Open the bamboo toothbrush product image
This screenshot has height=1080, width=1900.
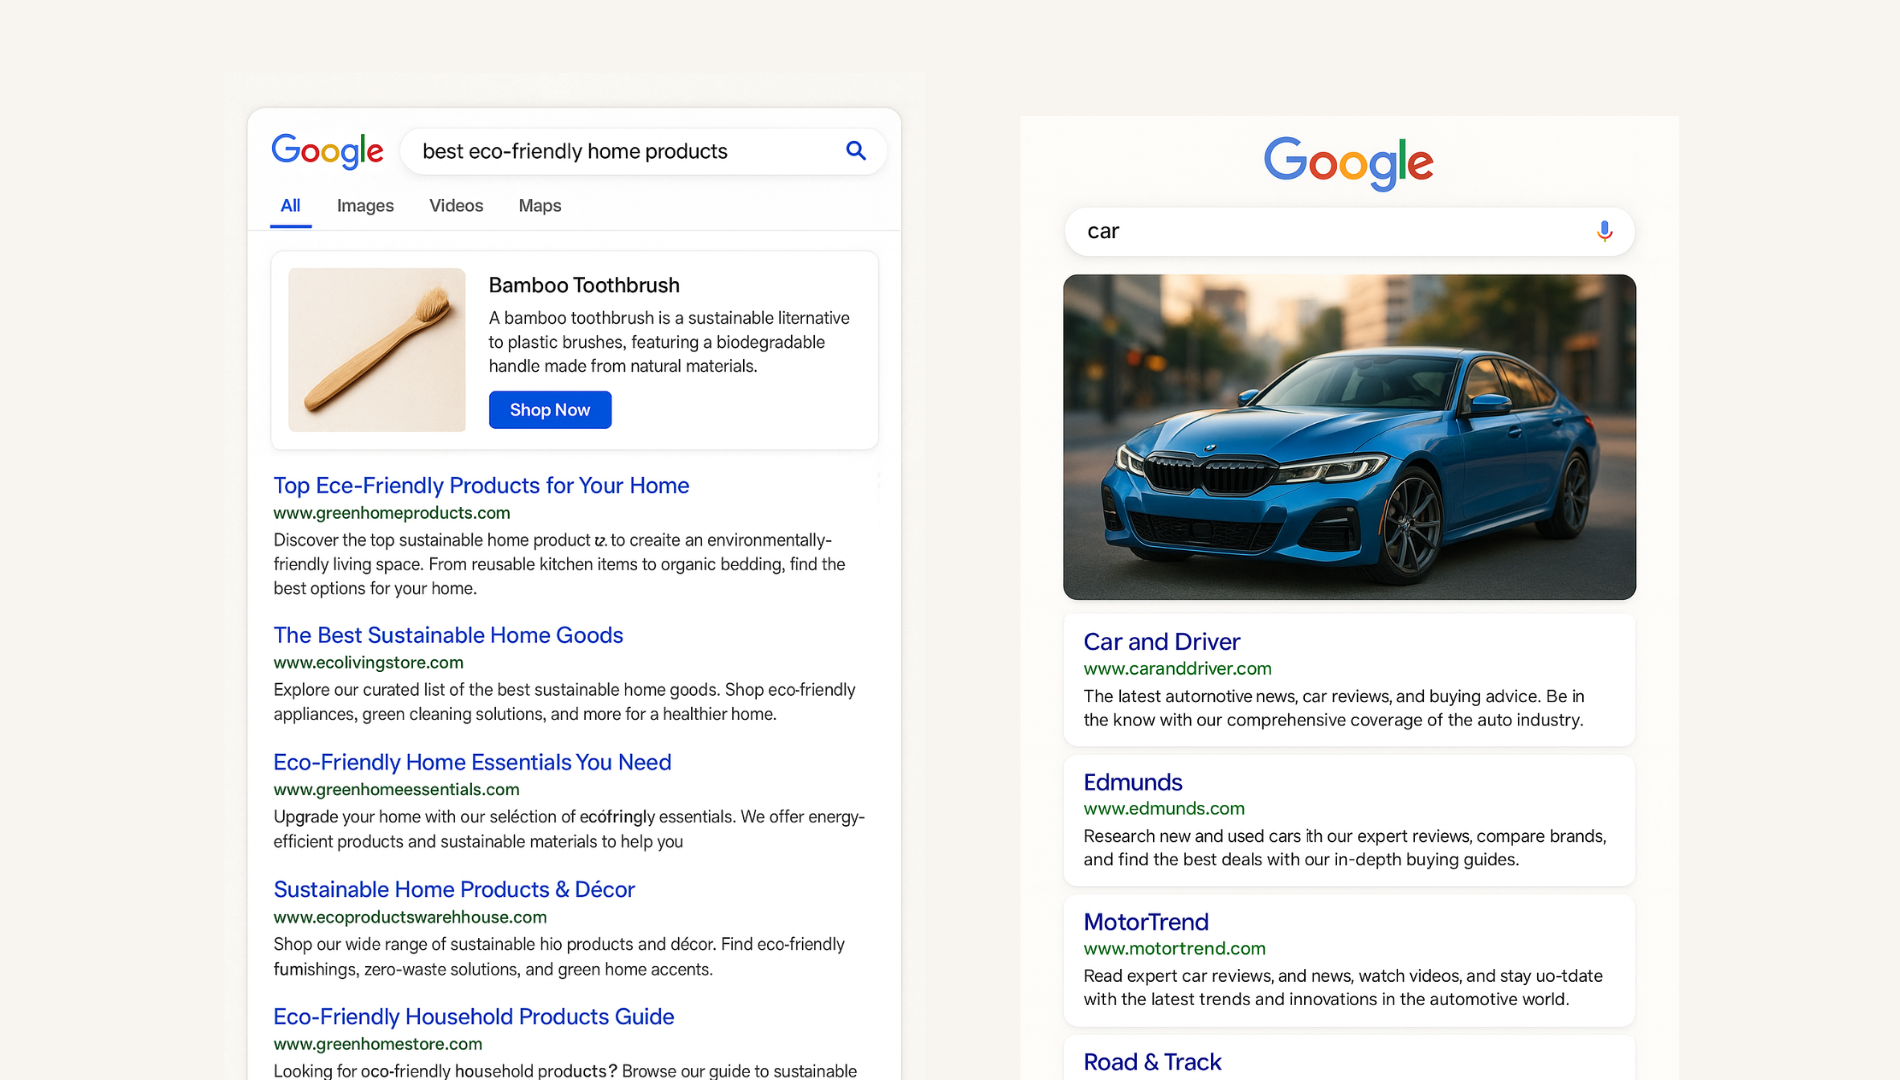click(377, 350)
